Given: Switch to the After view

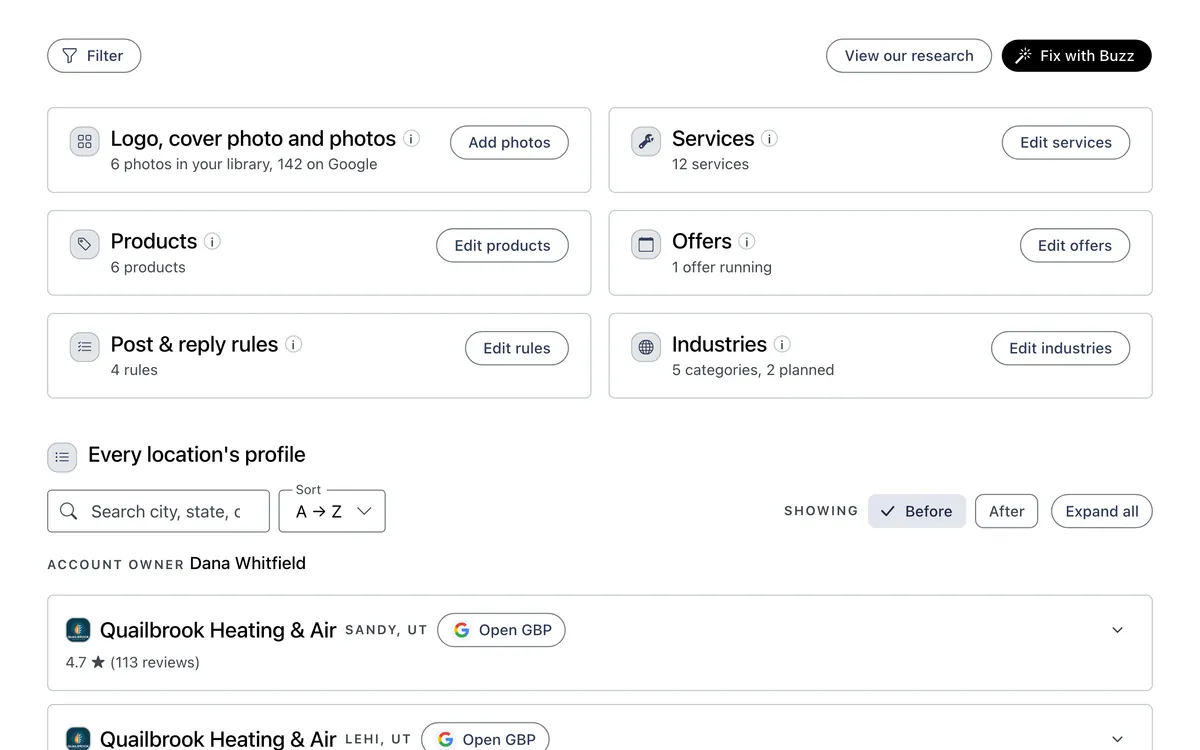Looking at the screenshot, I should [1007, 511].
